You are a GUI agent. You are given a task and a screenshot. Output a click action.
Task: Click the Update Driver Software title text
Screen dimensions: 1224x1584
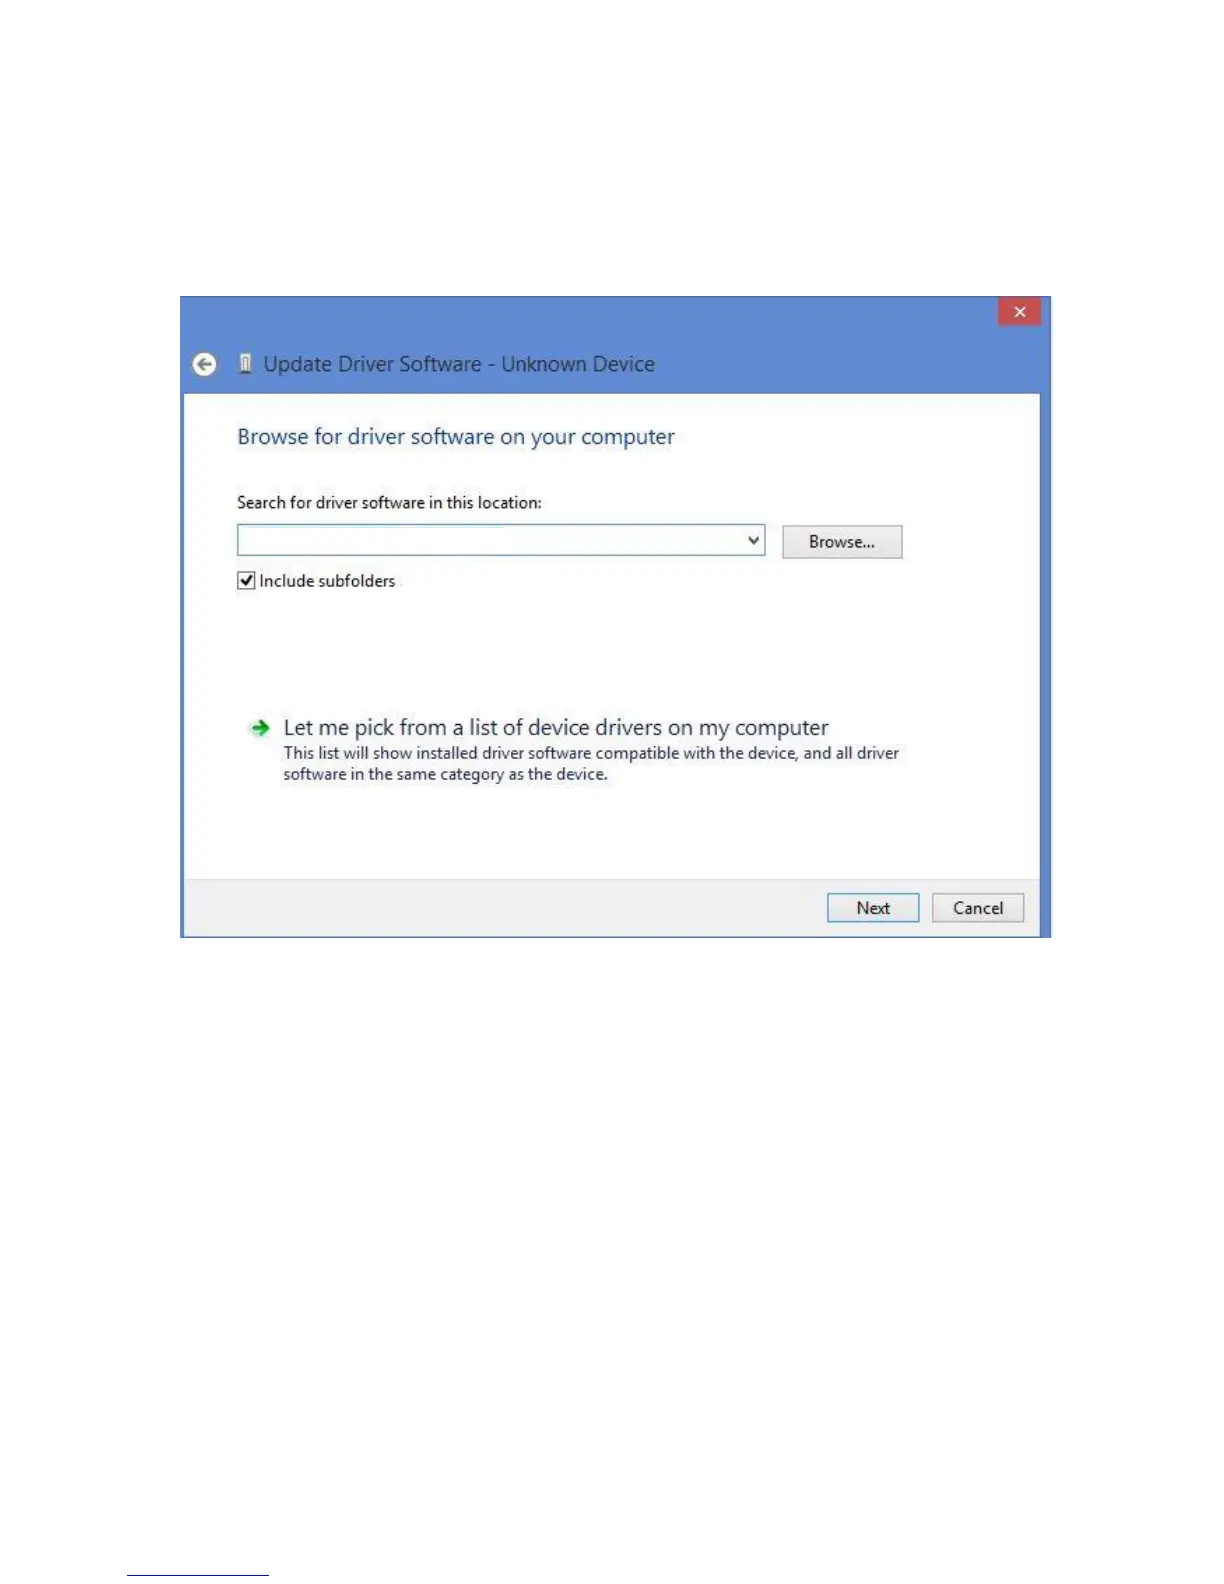(x=372, y=364)
